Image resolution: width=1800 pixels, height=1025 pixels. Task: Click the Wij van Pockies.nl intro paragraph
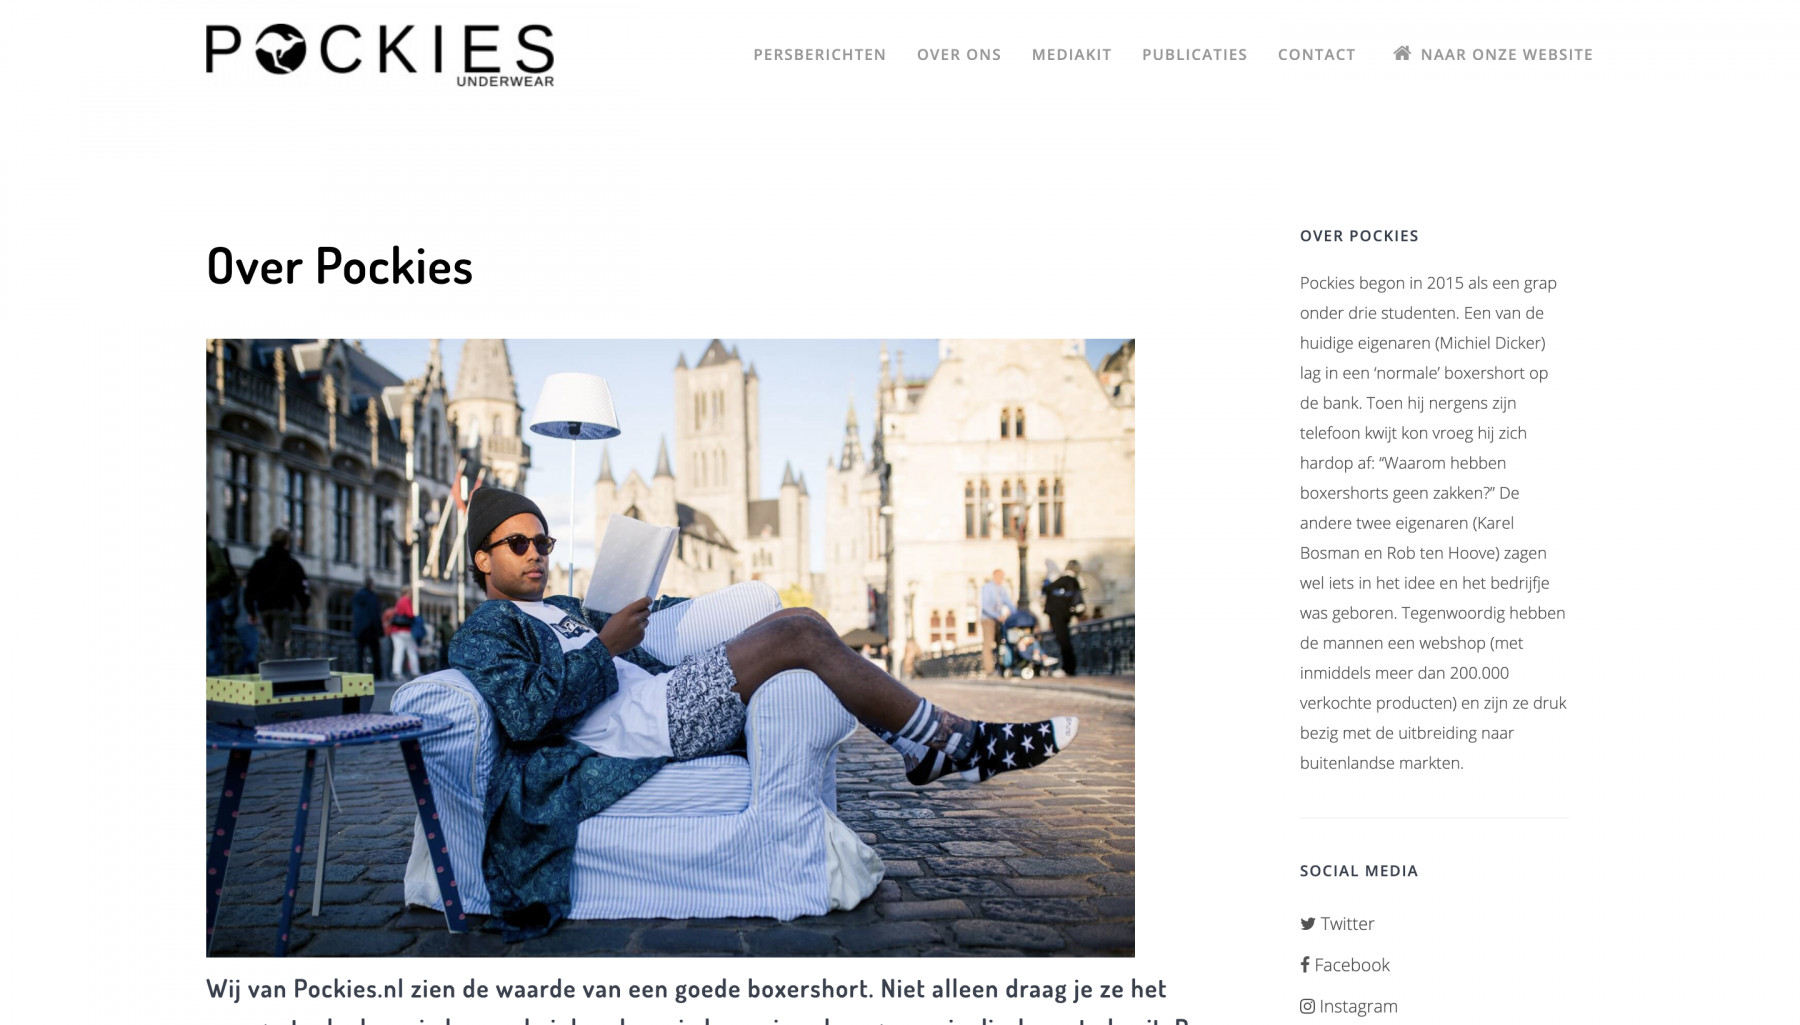tap(696, 1001)
